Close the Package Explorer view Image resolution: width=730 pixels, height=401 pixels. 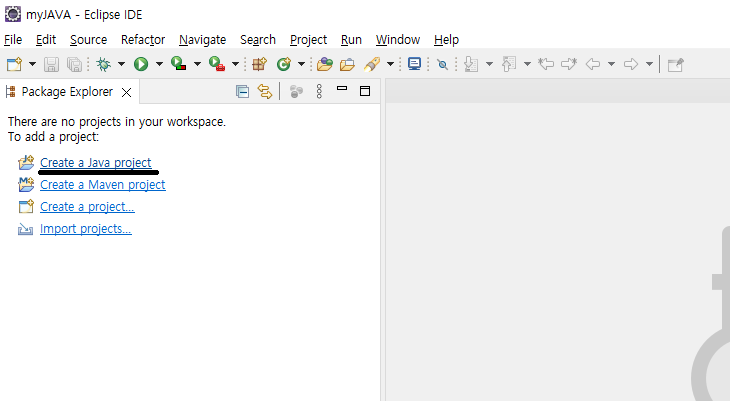click(126, 92)
